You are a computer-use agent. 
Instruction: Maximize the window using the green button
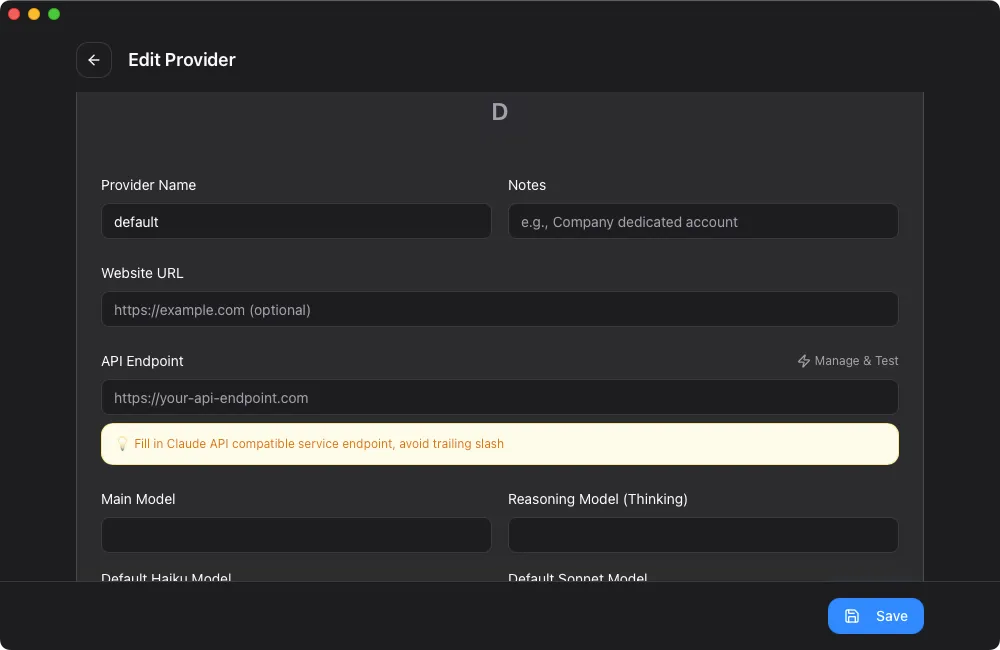pyautogui.click(x=54, y=14)
